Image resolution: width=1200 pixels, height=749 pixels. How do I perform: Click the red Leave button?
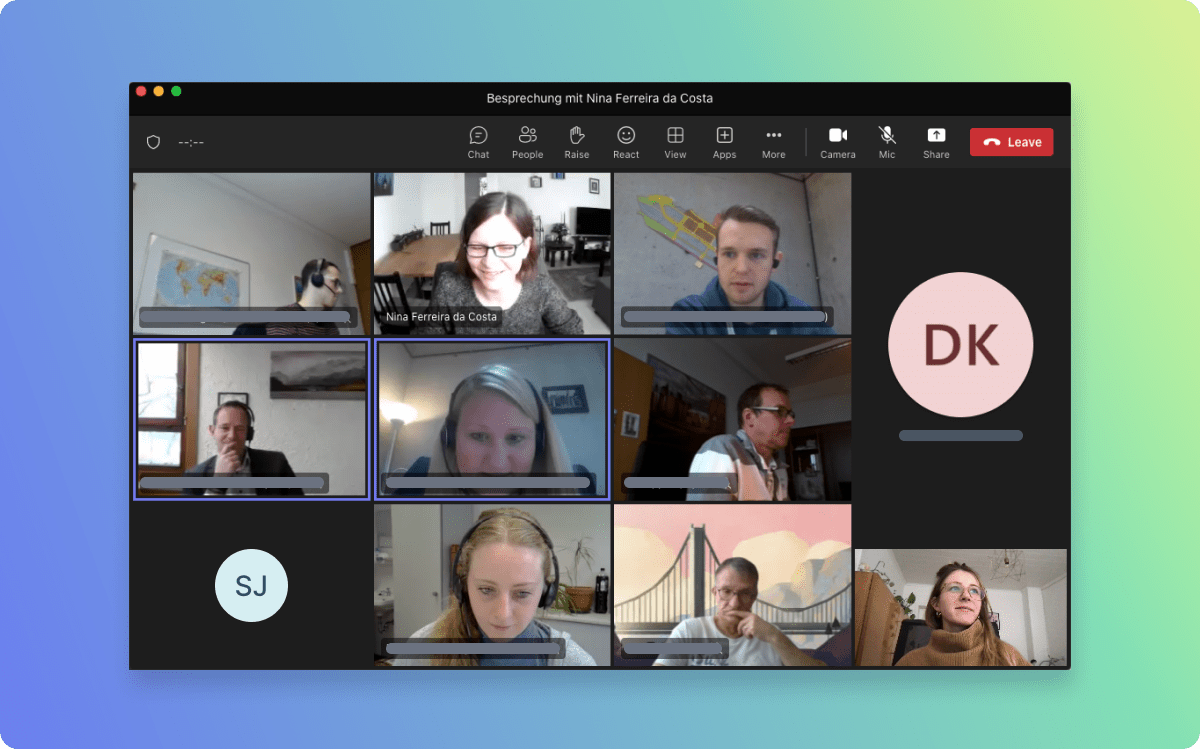1011,142
